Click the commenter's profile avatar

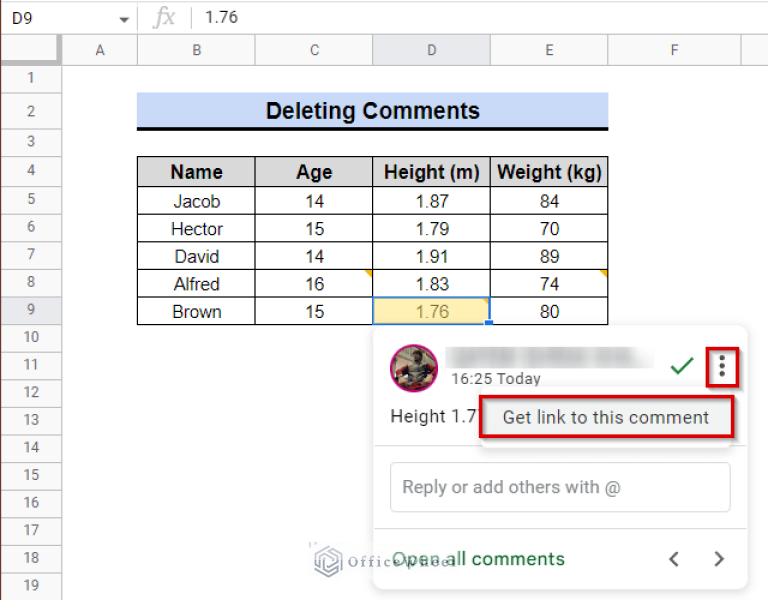[x=414, y=368]
